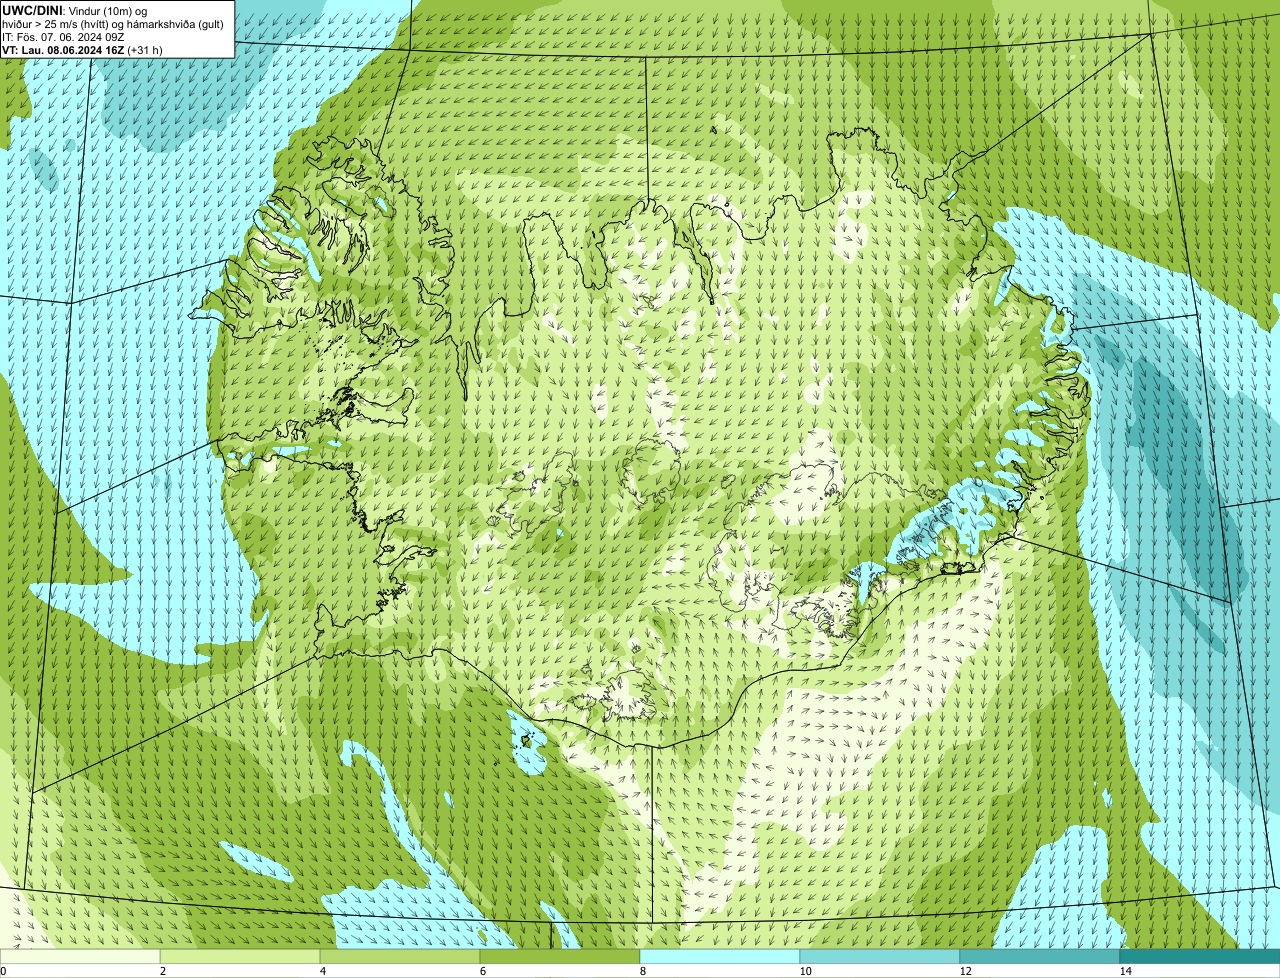1280x978 pixels.
Task: Click the "12" label on the color scale
Action: 965,971
